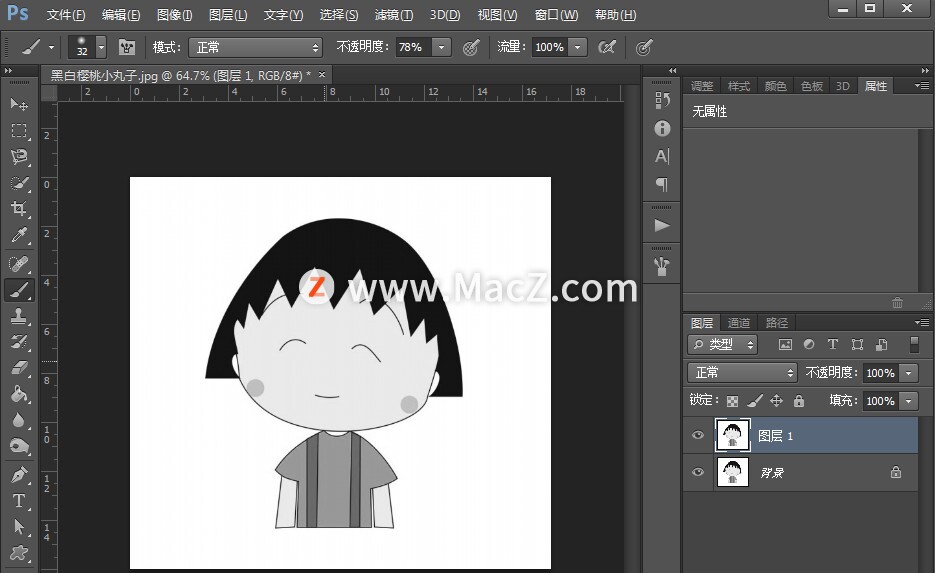The width and height of the screenshot is (935, 573).
Task: Toggle lock image pixels brush icon
Action: click(x=755, y=401)
